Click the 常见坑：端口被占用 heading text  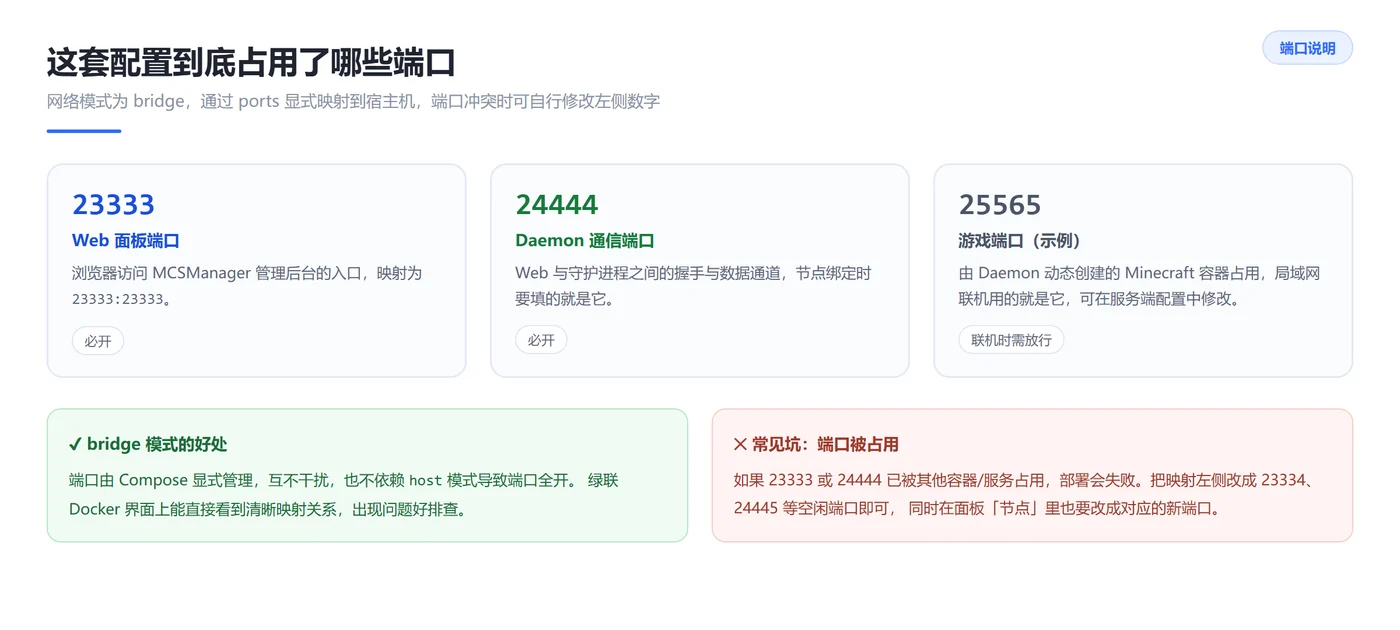[825, 444]
